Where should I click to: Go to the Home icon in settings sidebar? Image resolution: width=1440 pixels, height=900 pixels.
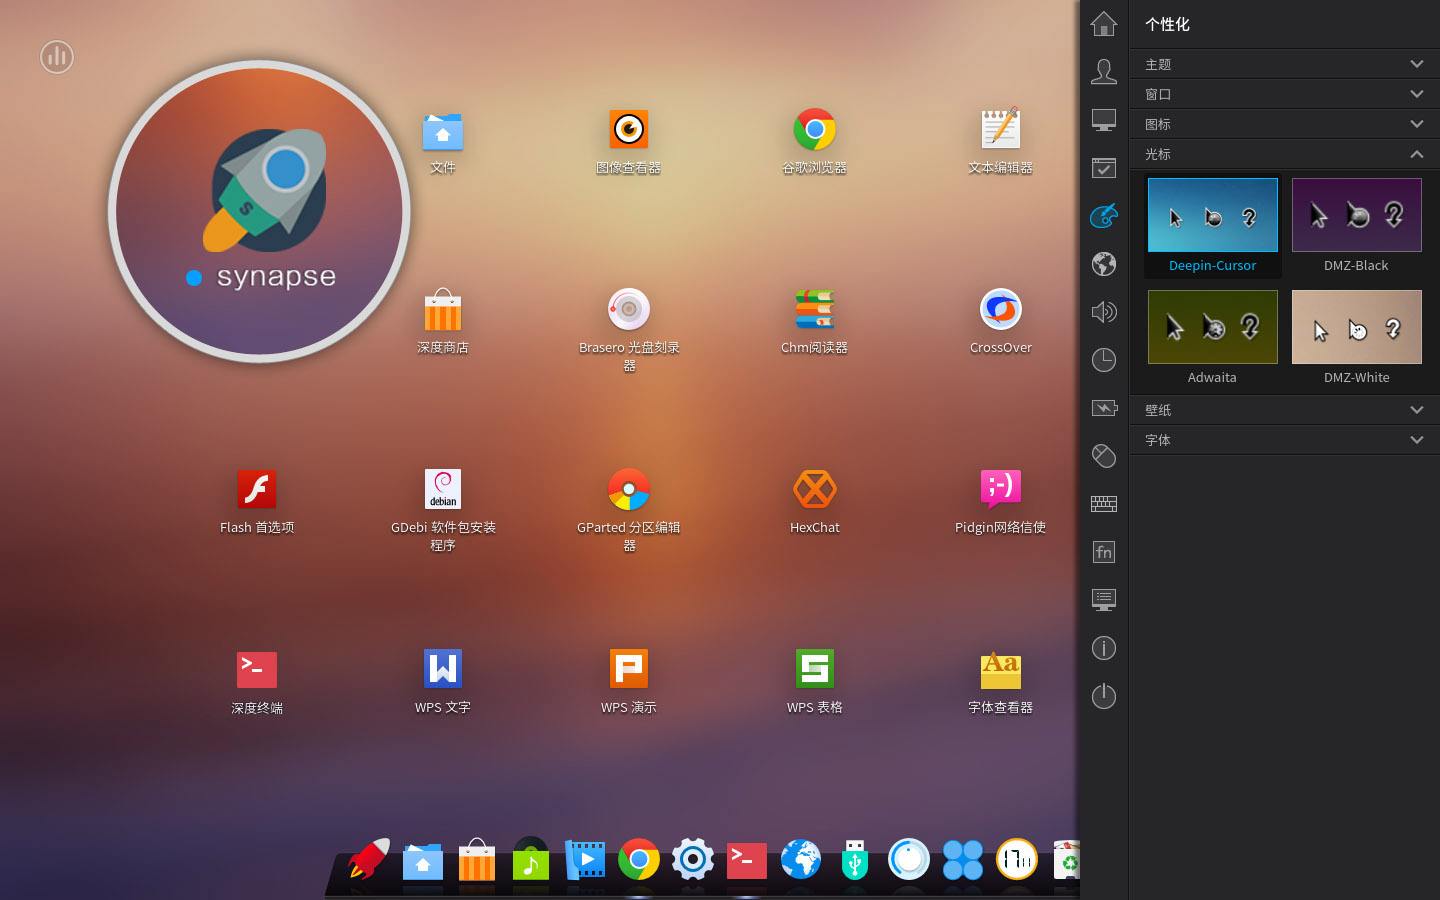pos(1104,23)
